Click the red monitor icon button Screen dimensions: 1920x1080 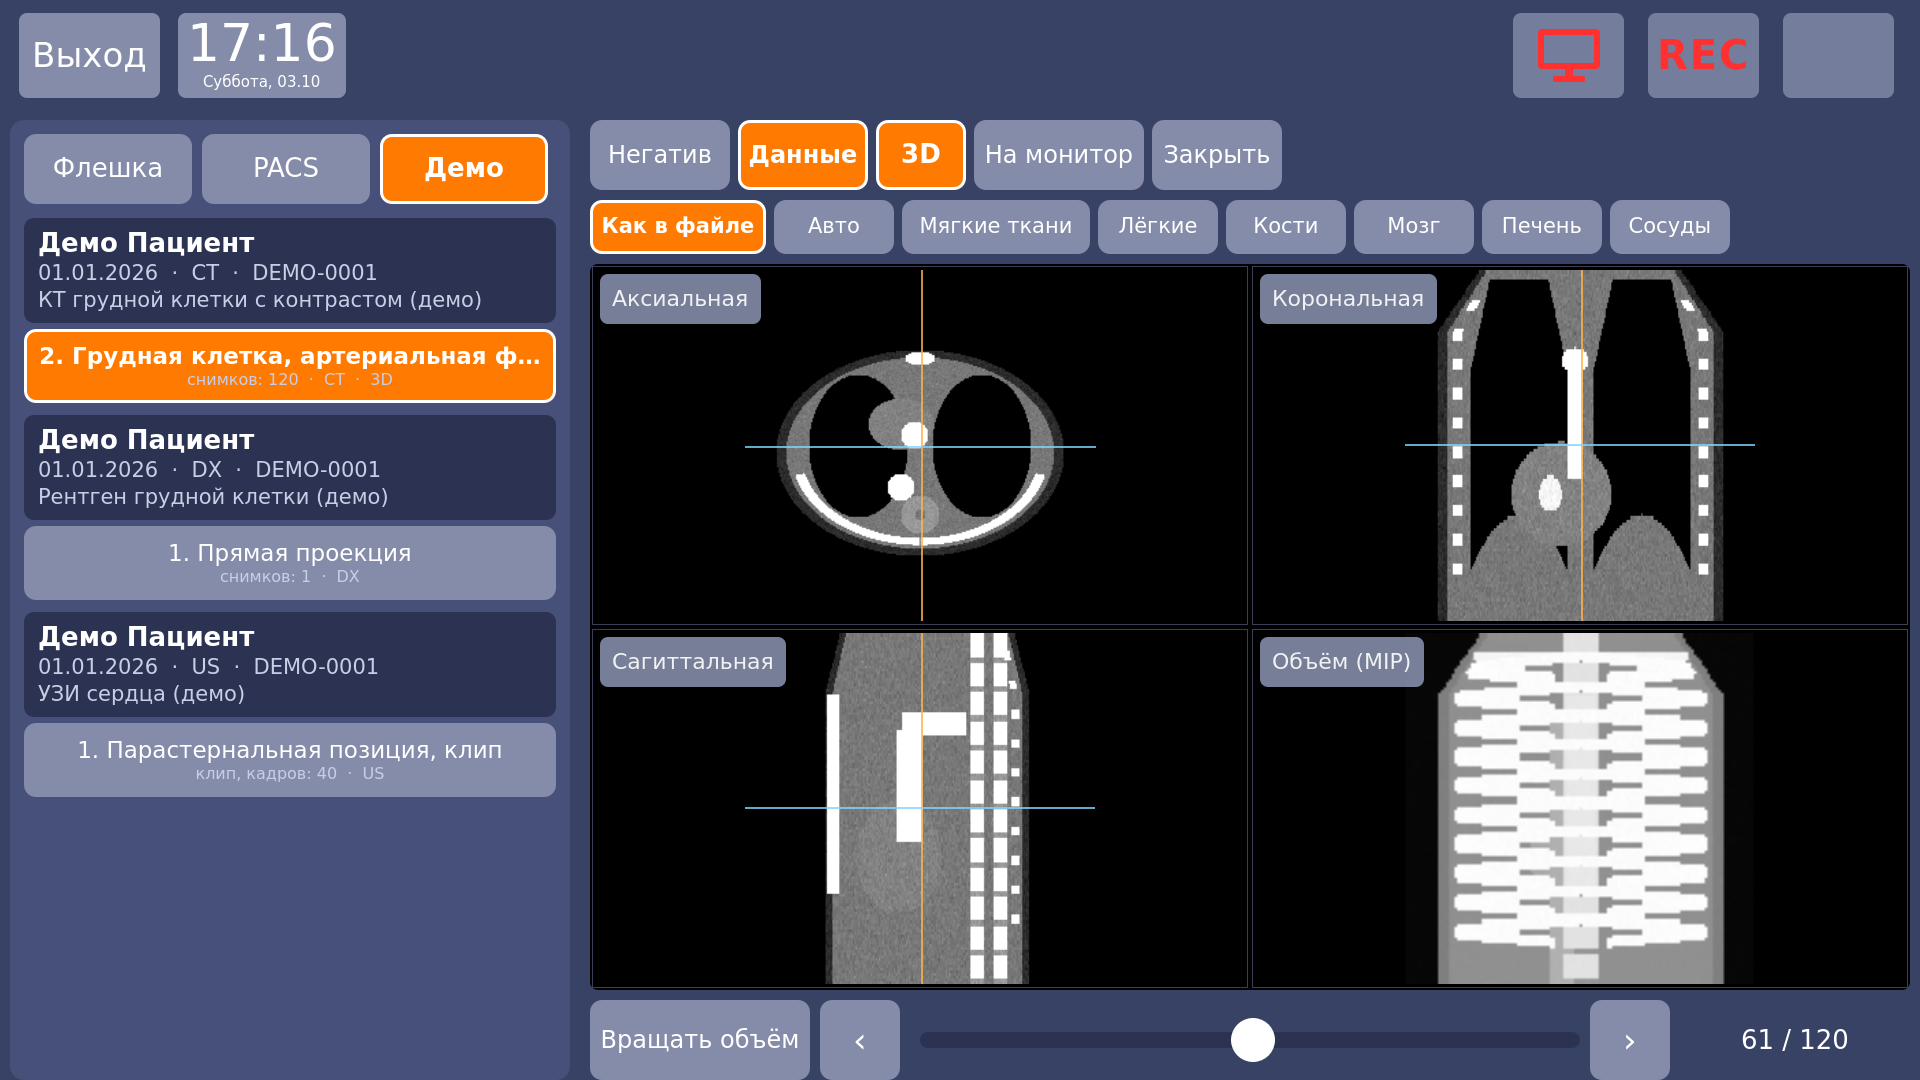tap(1568, 55)
